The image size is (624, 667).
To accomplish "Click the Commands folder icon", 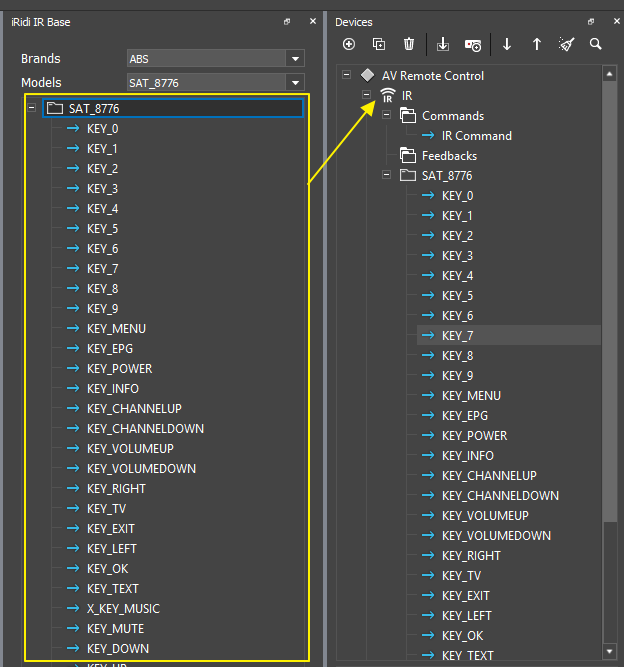I will point(408,116).
